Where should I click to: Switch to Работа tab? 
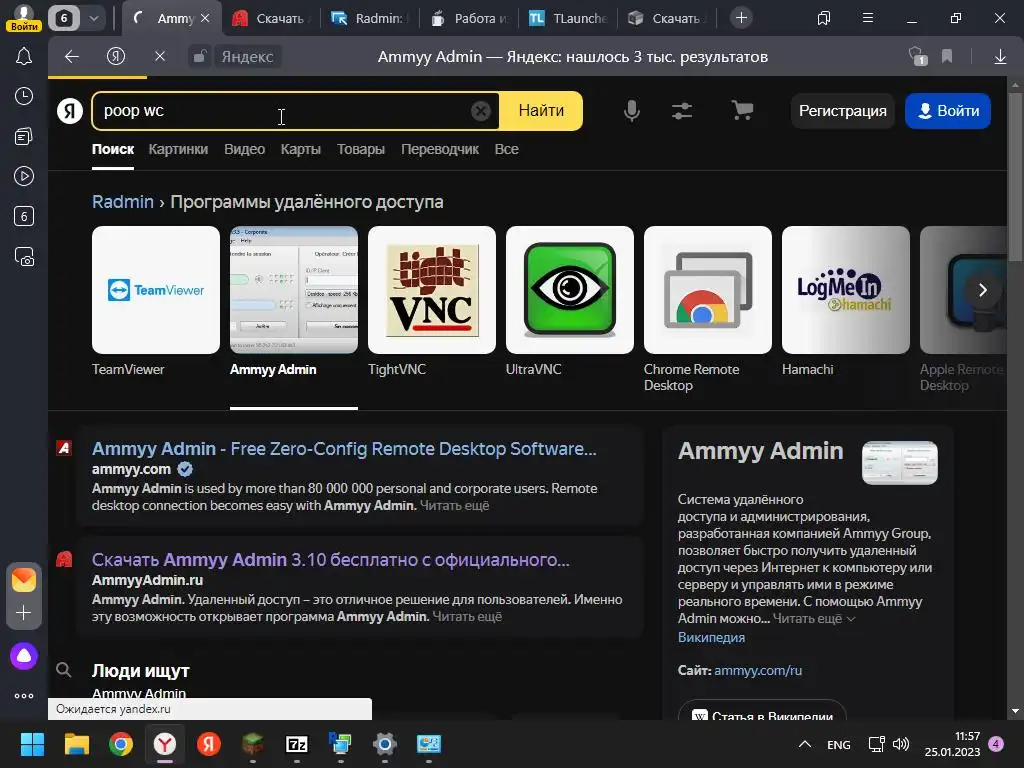(x=468, y=18)
